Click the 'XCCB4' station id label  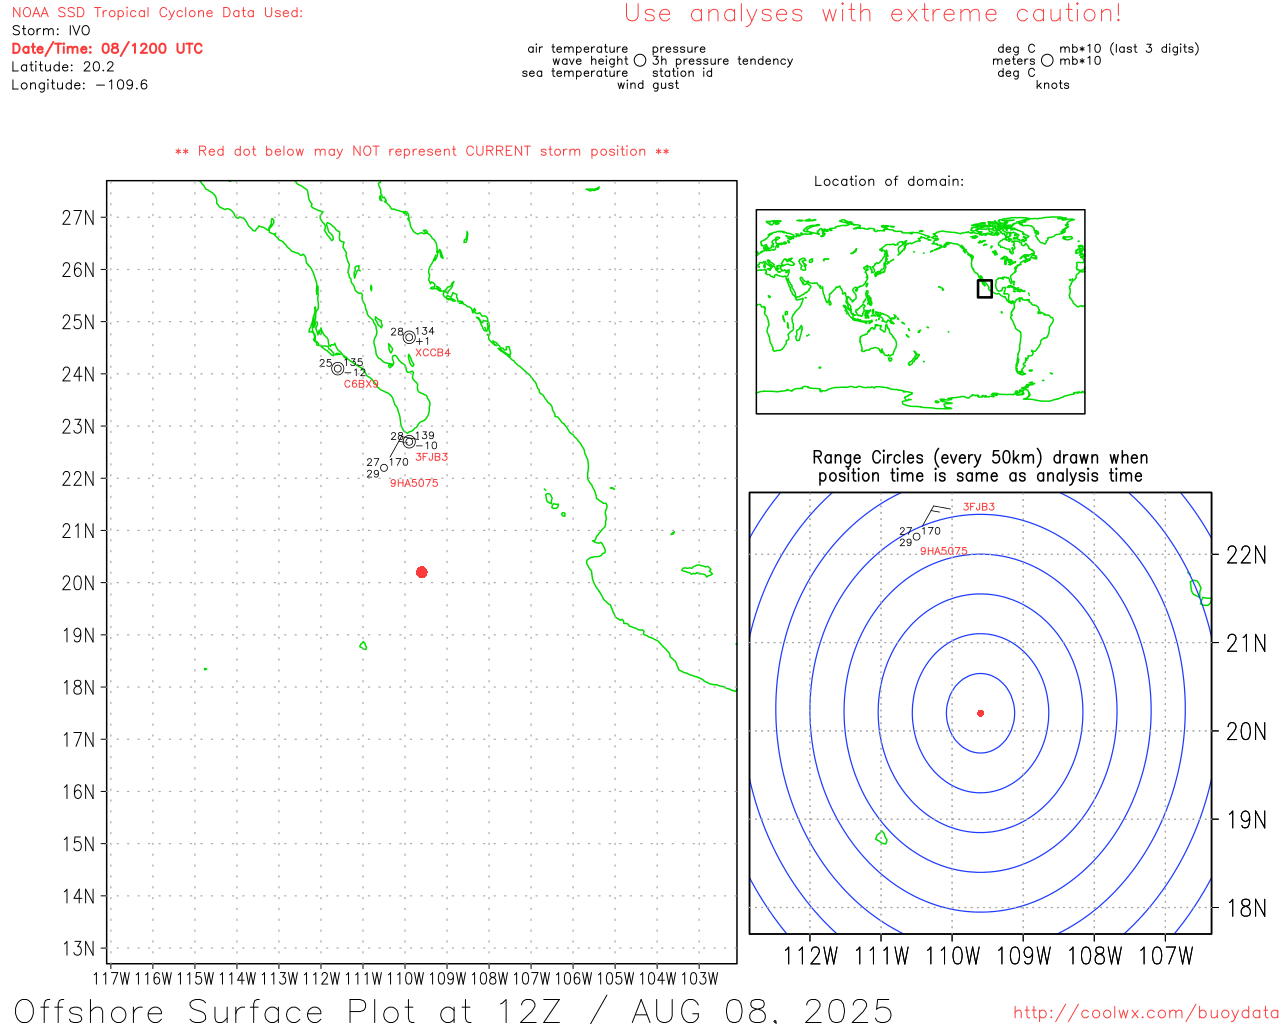tap(433, 353)
